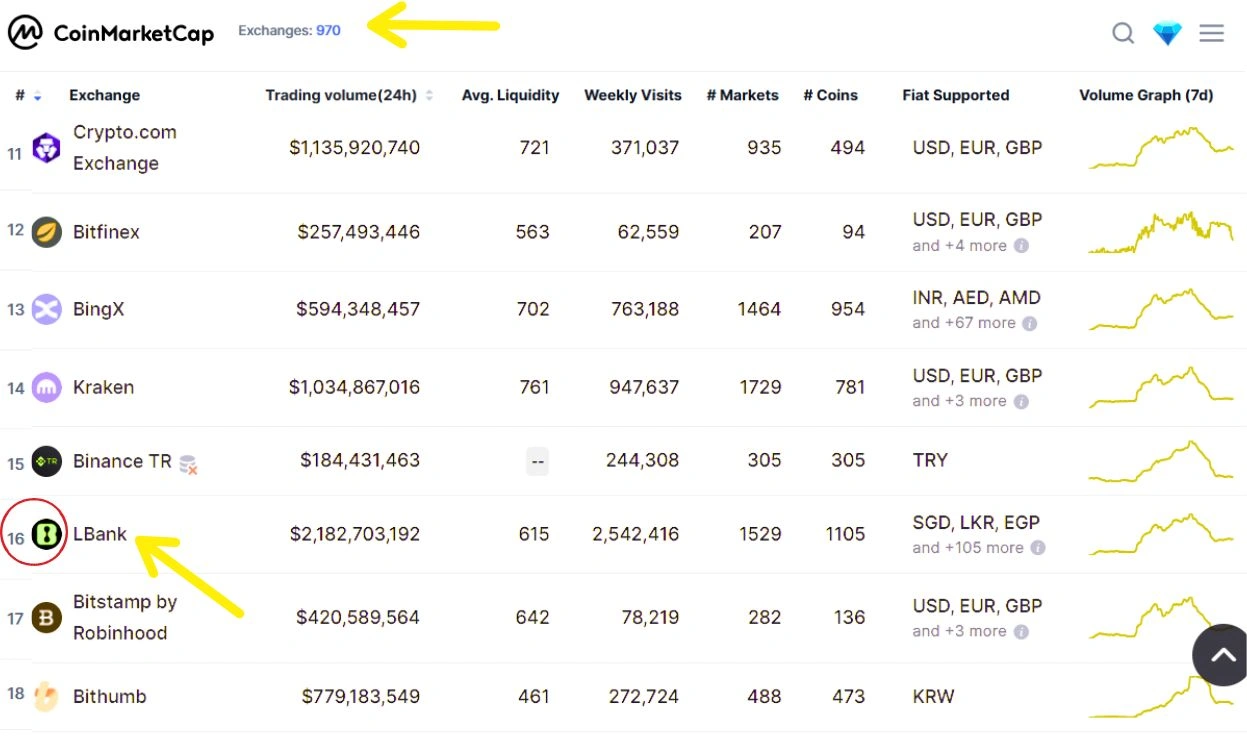Click info icon beside BingX +67 more

pyautogui.click(x=1030, y=323)
